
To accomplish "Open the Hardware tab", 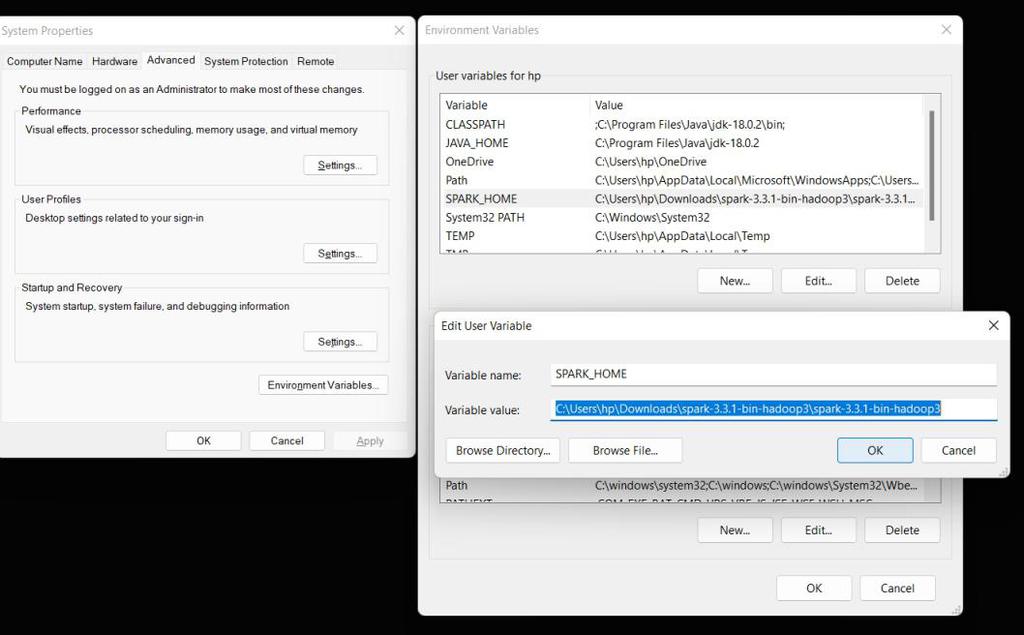I will [114, 61].
